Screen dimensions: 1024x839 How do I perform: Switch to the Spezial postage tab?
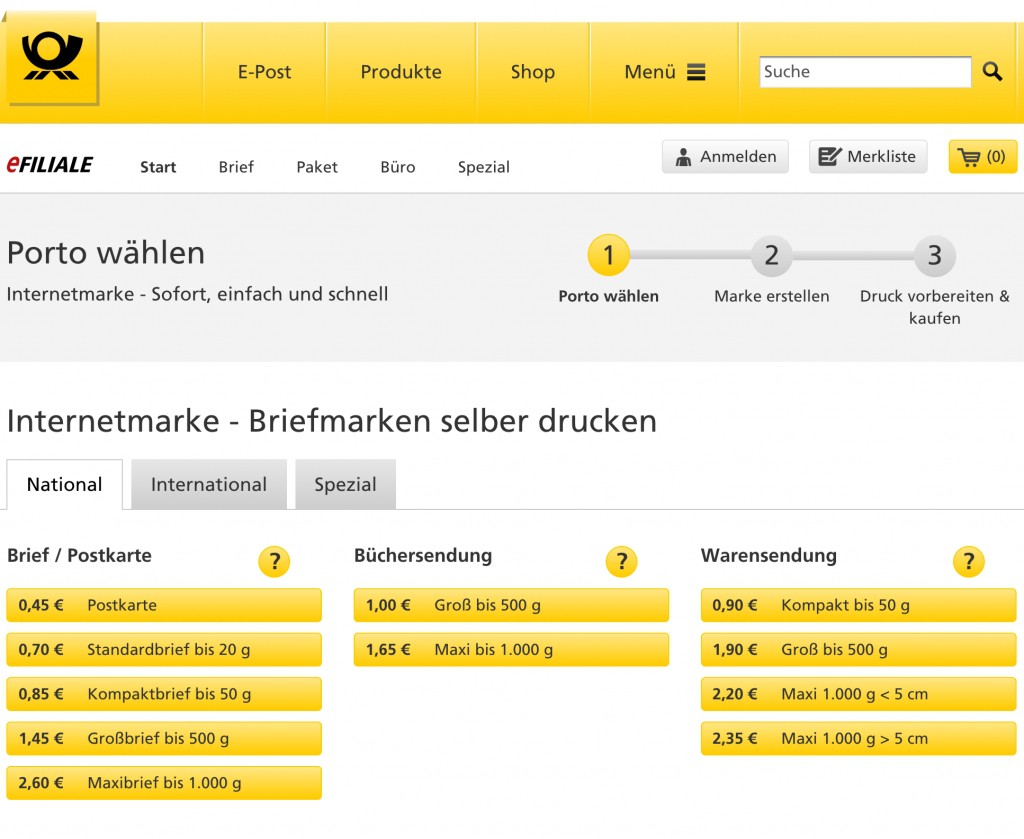click(x=345, y=485)
